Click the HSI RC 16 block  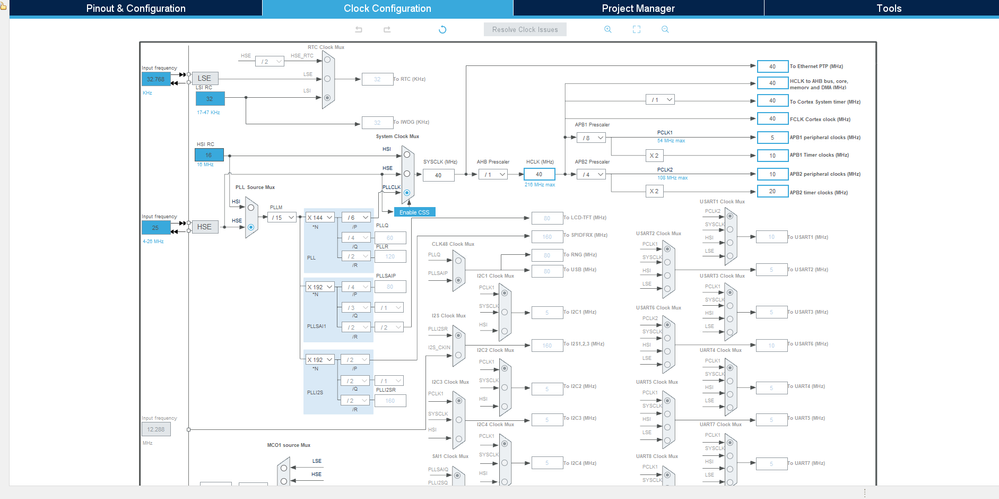[209, 155]
